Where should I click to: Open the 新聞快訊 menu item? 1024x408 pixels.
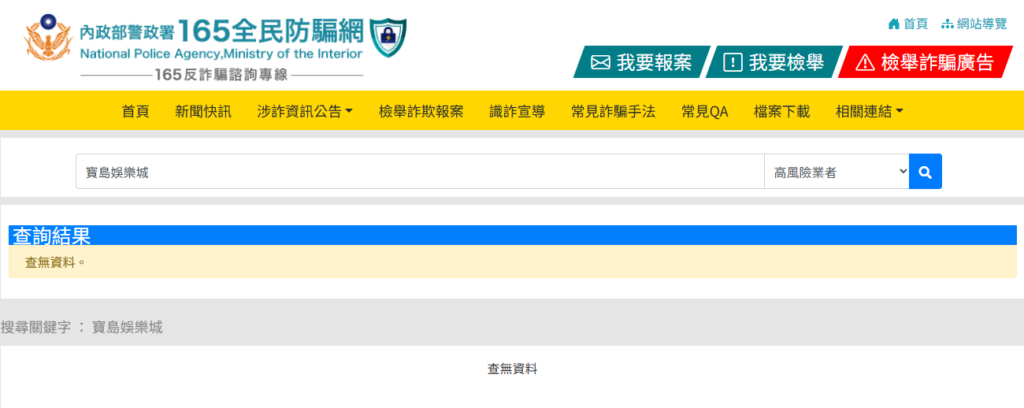(x=203, y=112)
